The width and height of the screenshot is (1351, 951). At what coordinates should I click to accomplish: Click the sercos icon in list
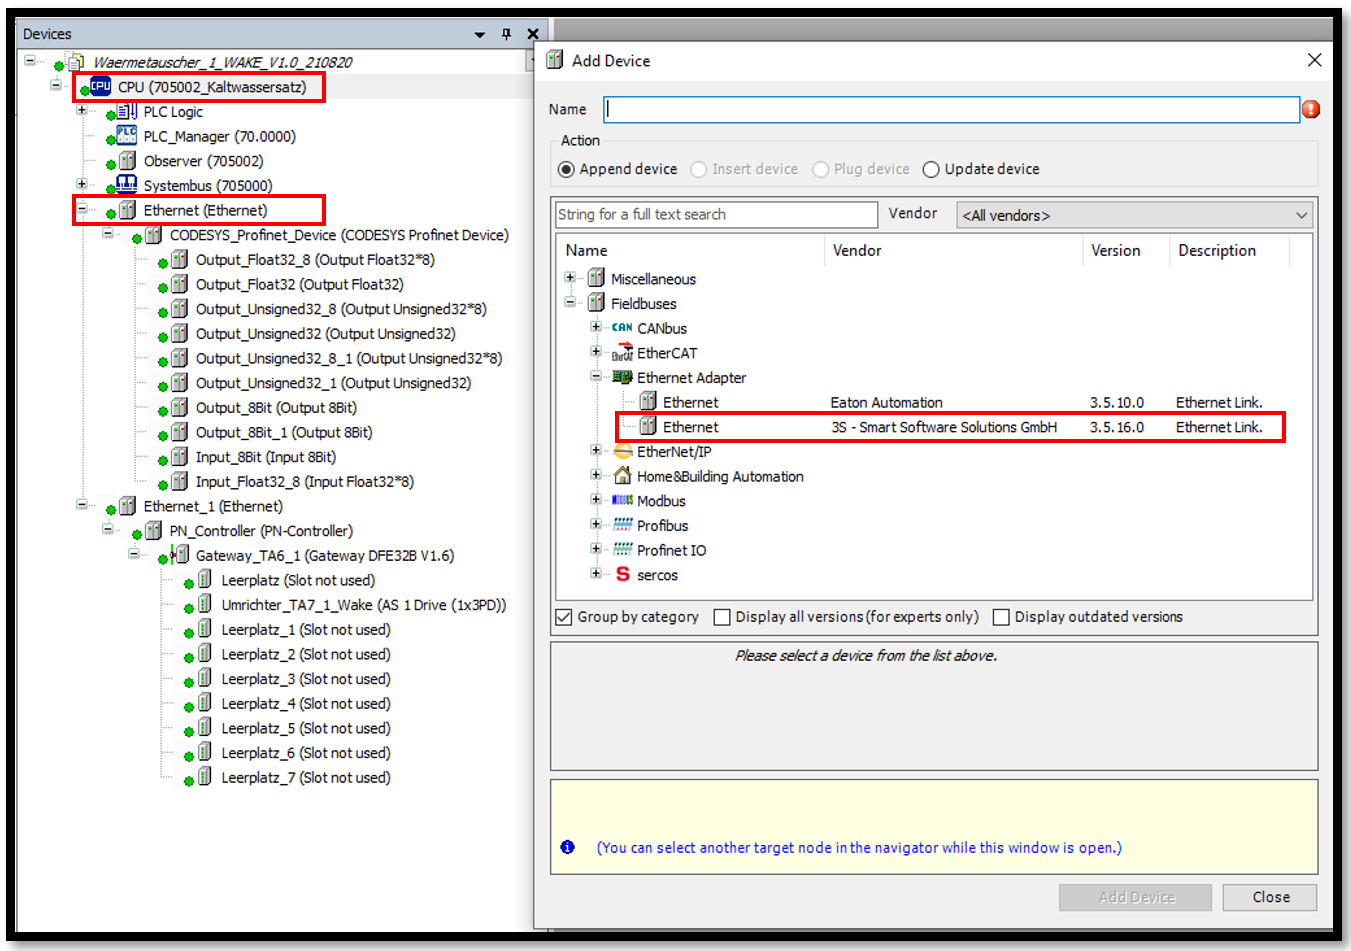click(x=622, y=575)
